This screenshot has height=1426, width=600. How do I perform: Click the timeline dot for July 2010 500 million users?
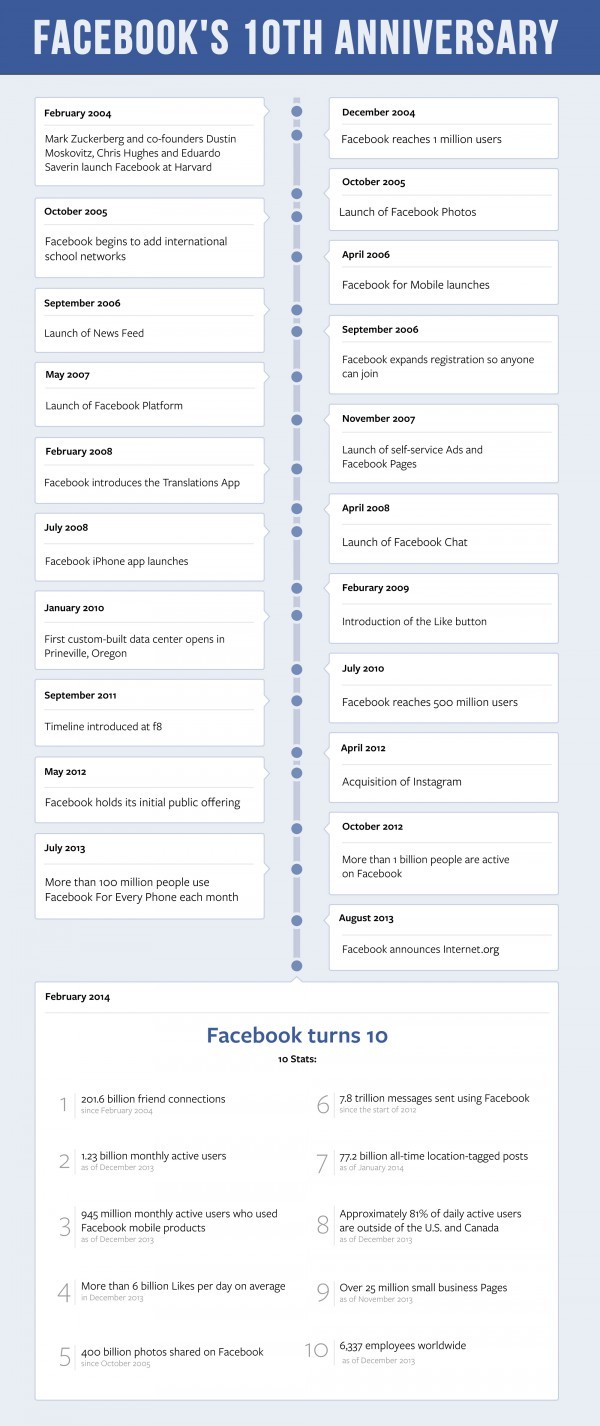(296, 668)
